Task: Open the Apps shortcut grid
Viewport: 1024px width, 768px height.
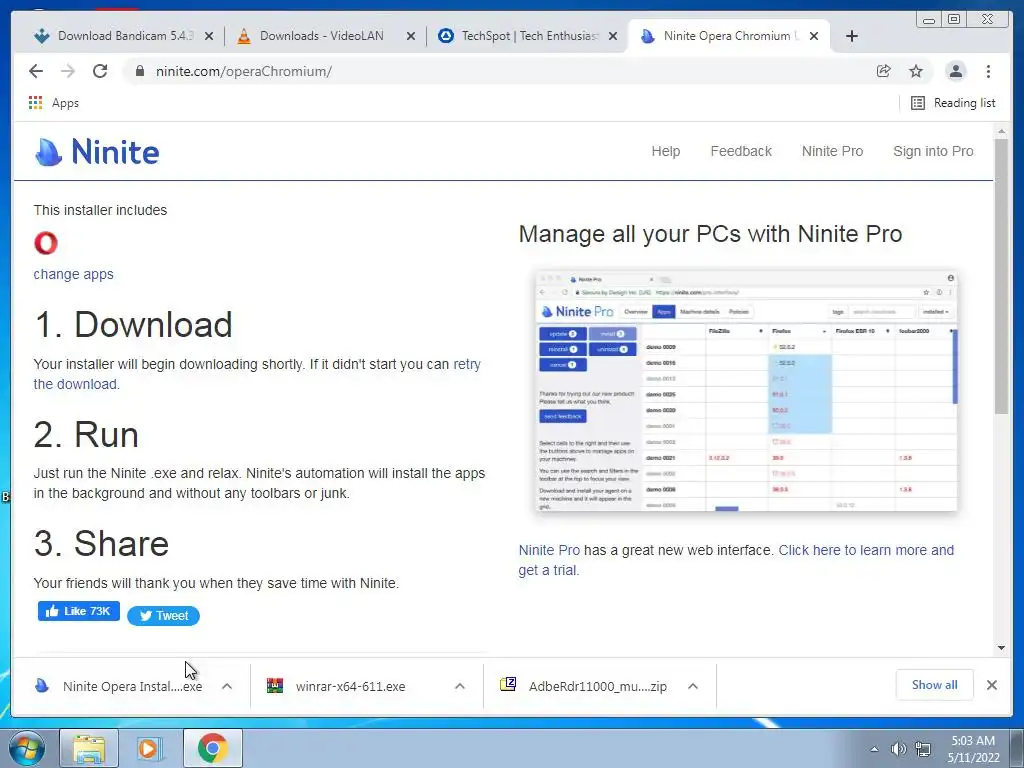Action: 54,103
